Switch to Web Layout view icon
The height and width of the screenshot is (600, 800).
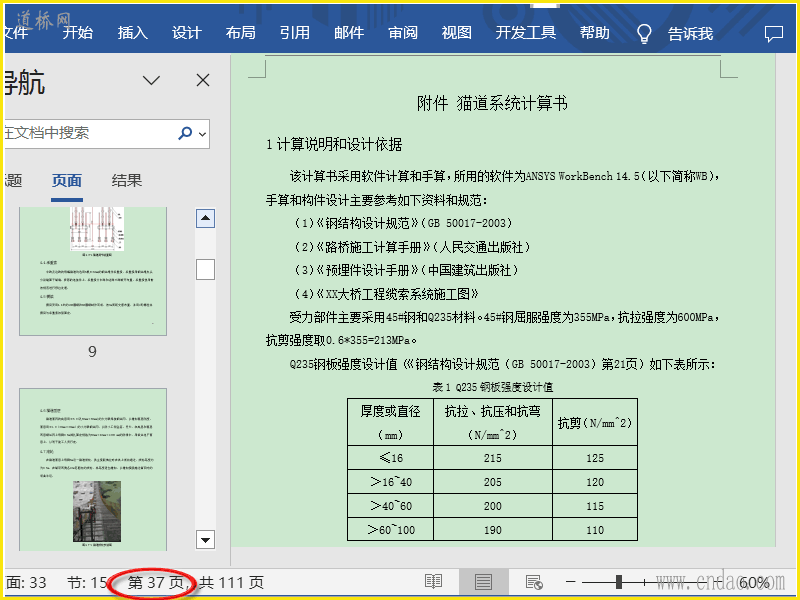(534, 582)
